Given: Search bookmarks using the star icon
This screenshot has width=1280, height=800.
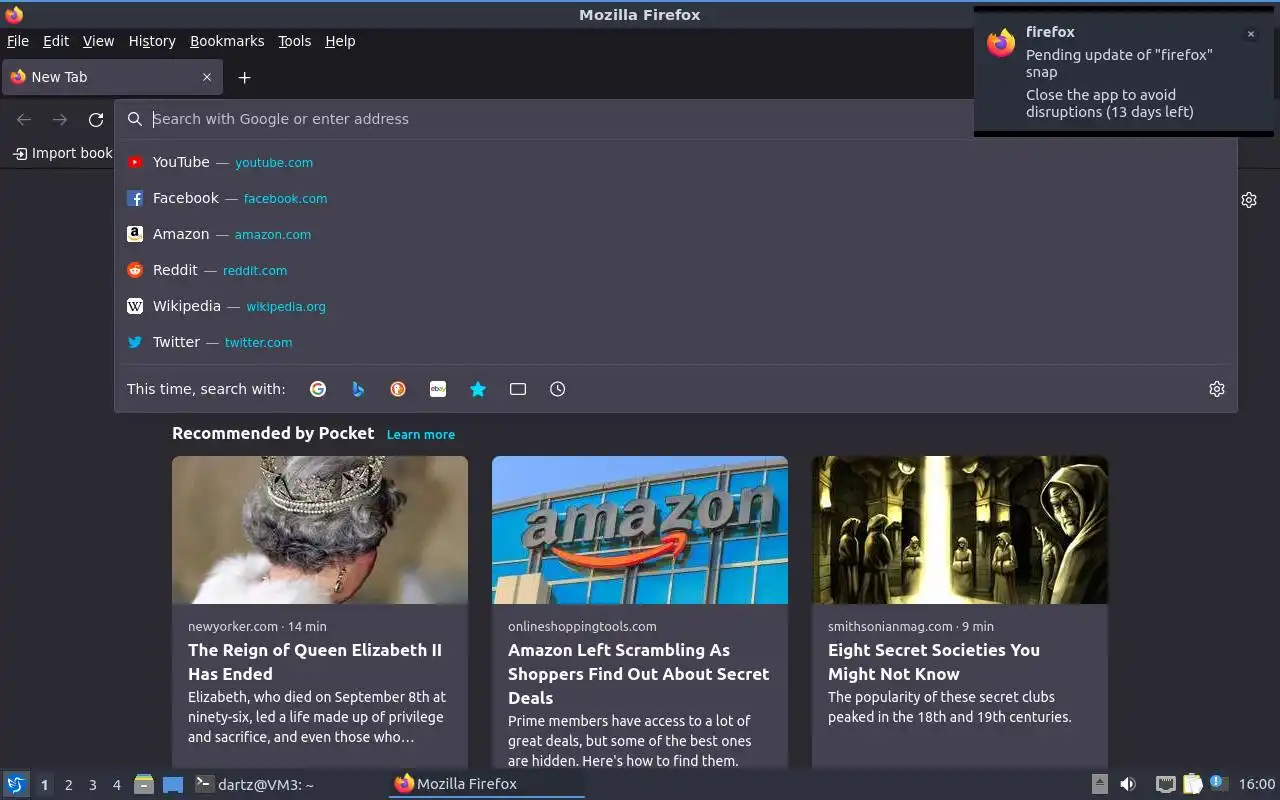Looking at the screenshot, I should 478,389.
